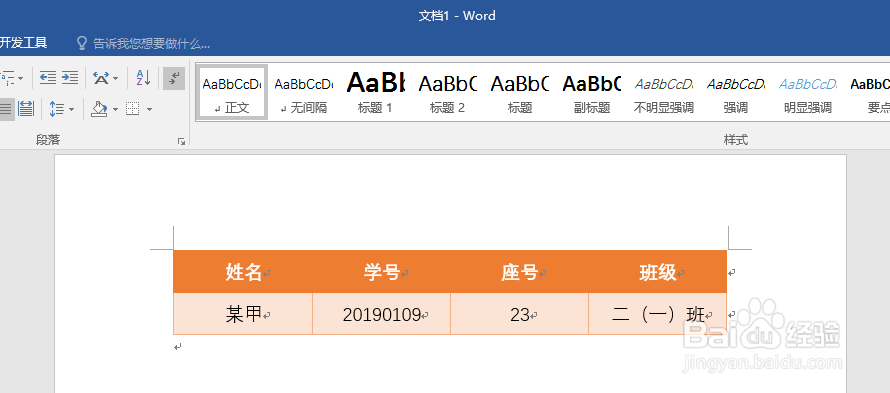This screenshot has height=393, width=890.
Task: Expand the Asian layout dropdown arrow
Action: click(x=116, y=78)
